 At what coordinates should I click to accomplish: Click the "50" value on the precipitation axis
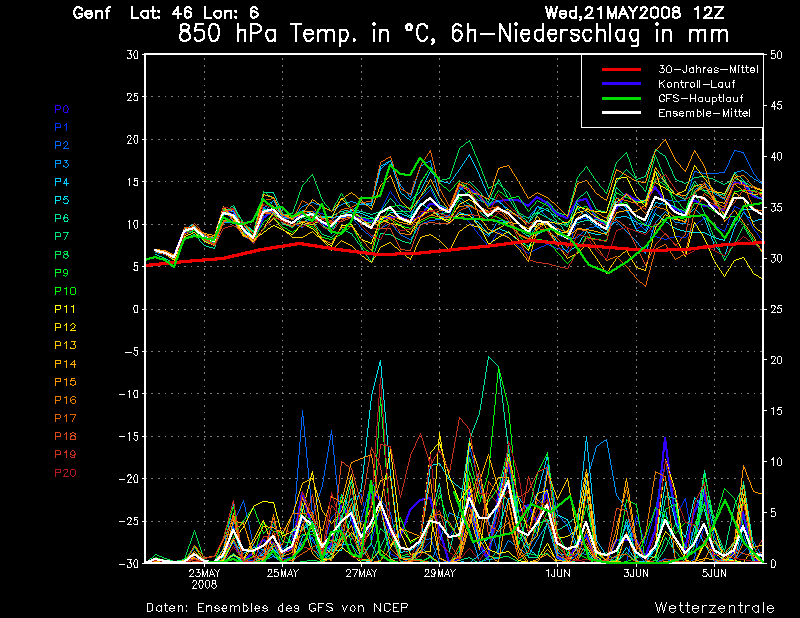coord(776,55)
